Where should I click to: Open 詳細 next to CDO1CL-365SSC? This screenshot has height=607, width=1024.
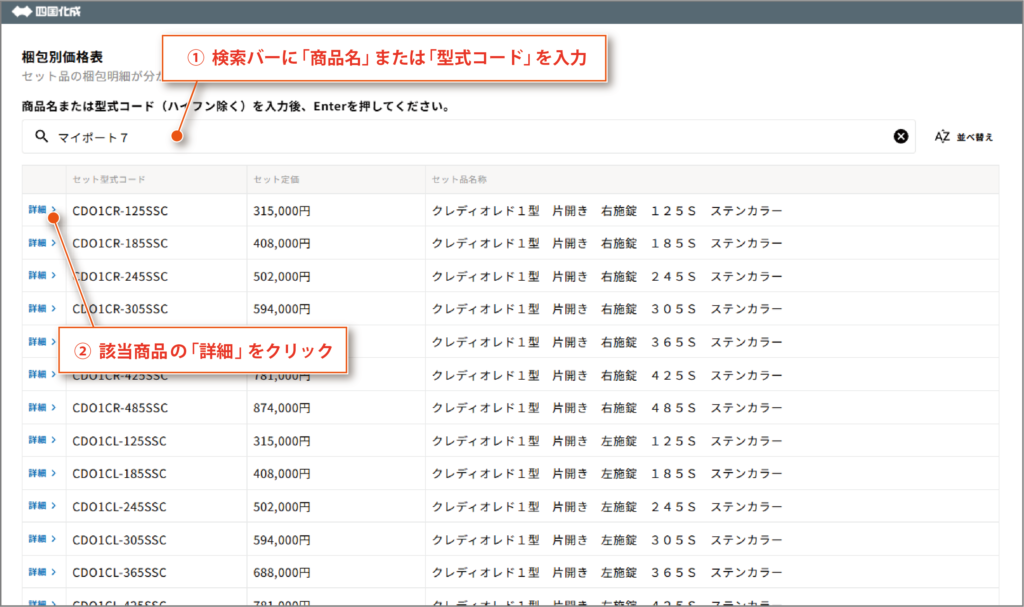coord(42,572)
